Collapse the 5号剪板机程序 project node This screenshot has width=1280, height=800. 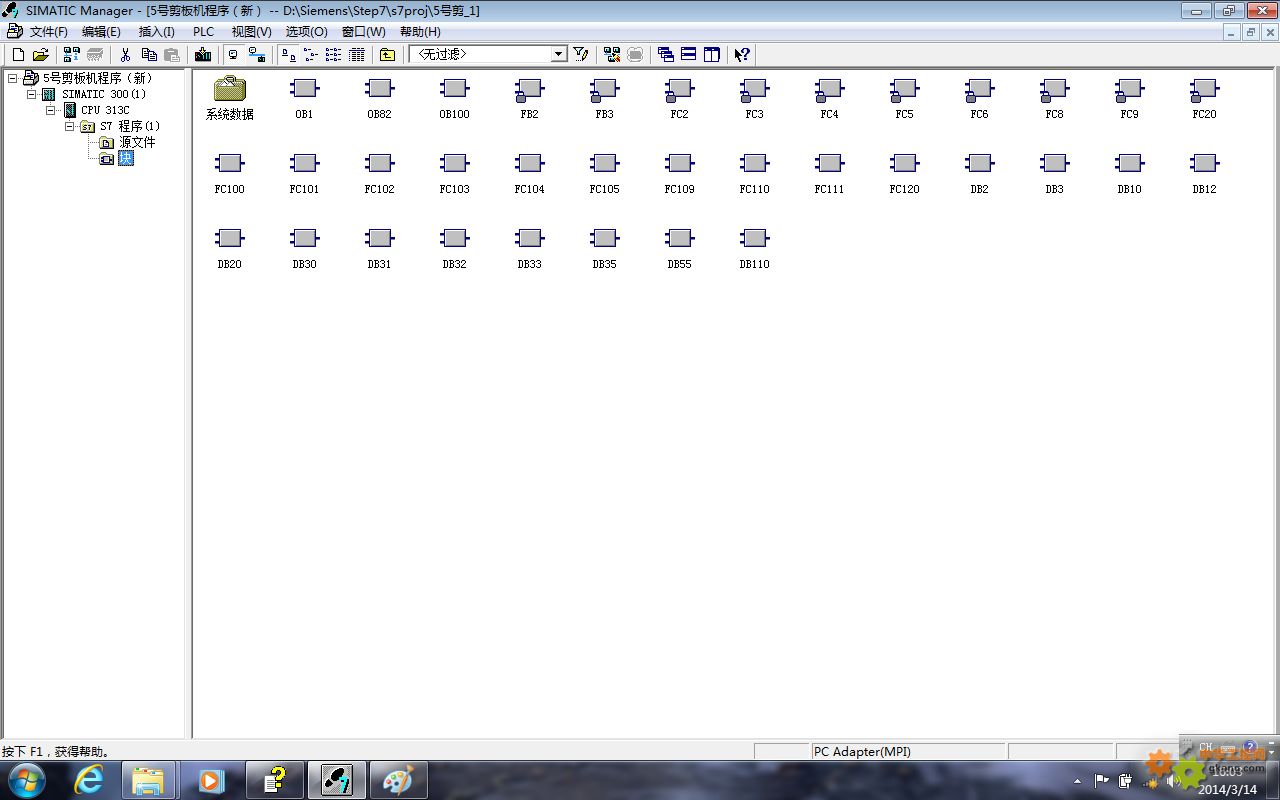[12, 78]
